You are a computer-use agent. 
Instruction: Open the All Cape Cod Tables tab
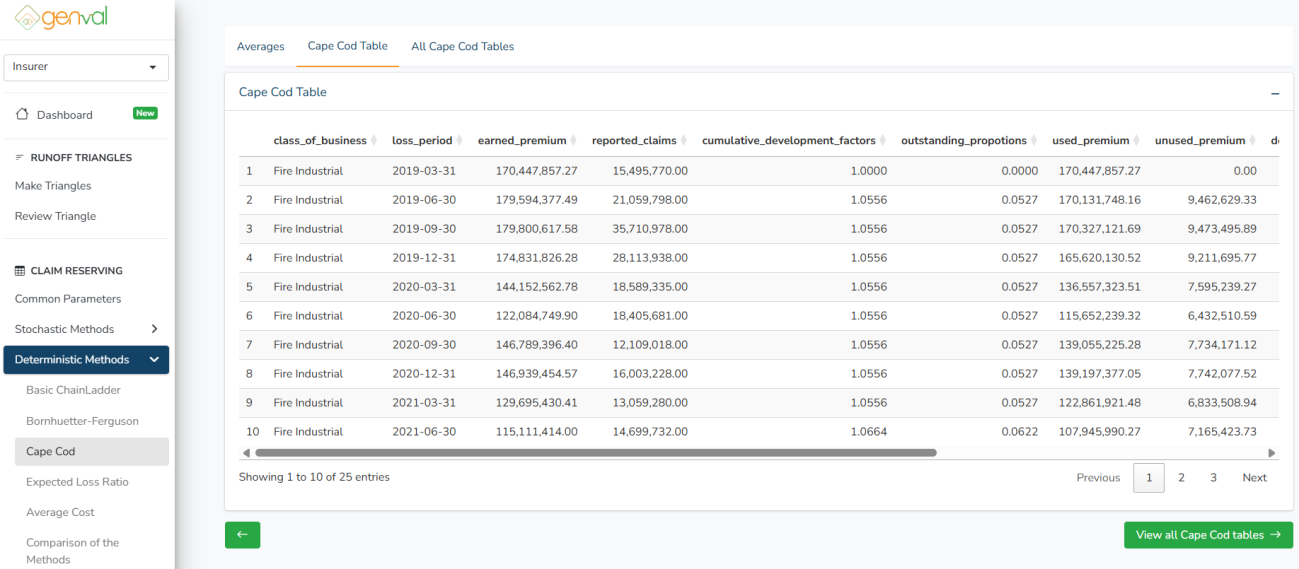[x=462, y=46]
